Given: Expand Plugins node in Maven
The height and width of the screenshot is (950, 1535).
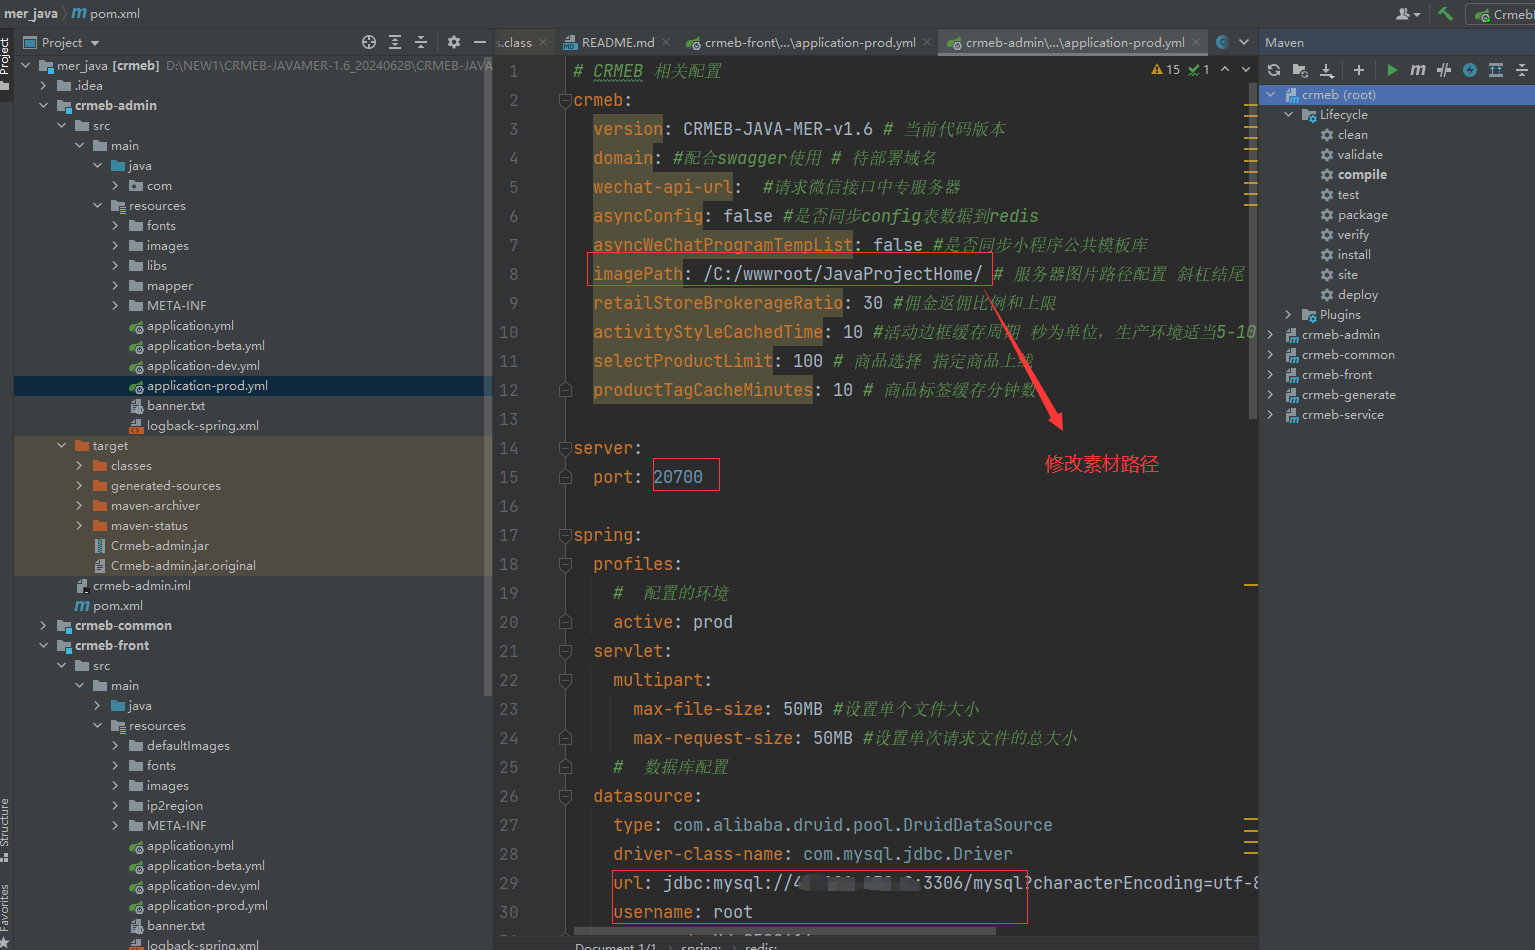Looking at the screenshot, I should coord(1289,314).
